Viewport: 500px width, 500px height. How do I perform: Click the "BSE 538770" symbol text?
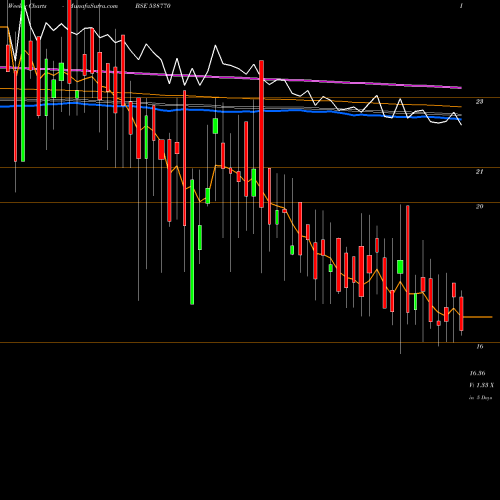[153, 6]
